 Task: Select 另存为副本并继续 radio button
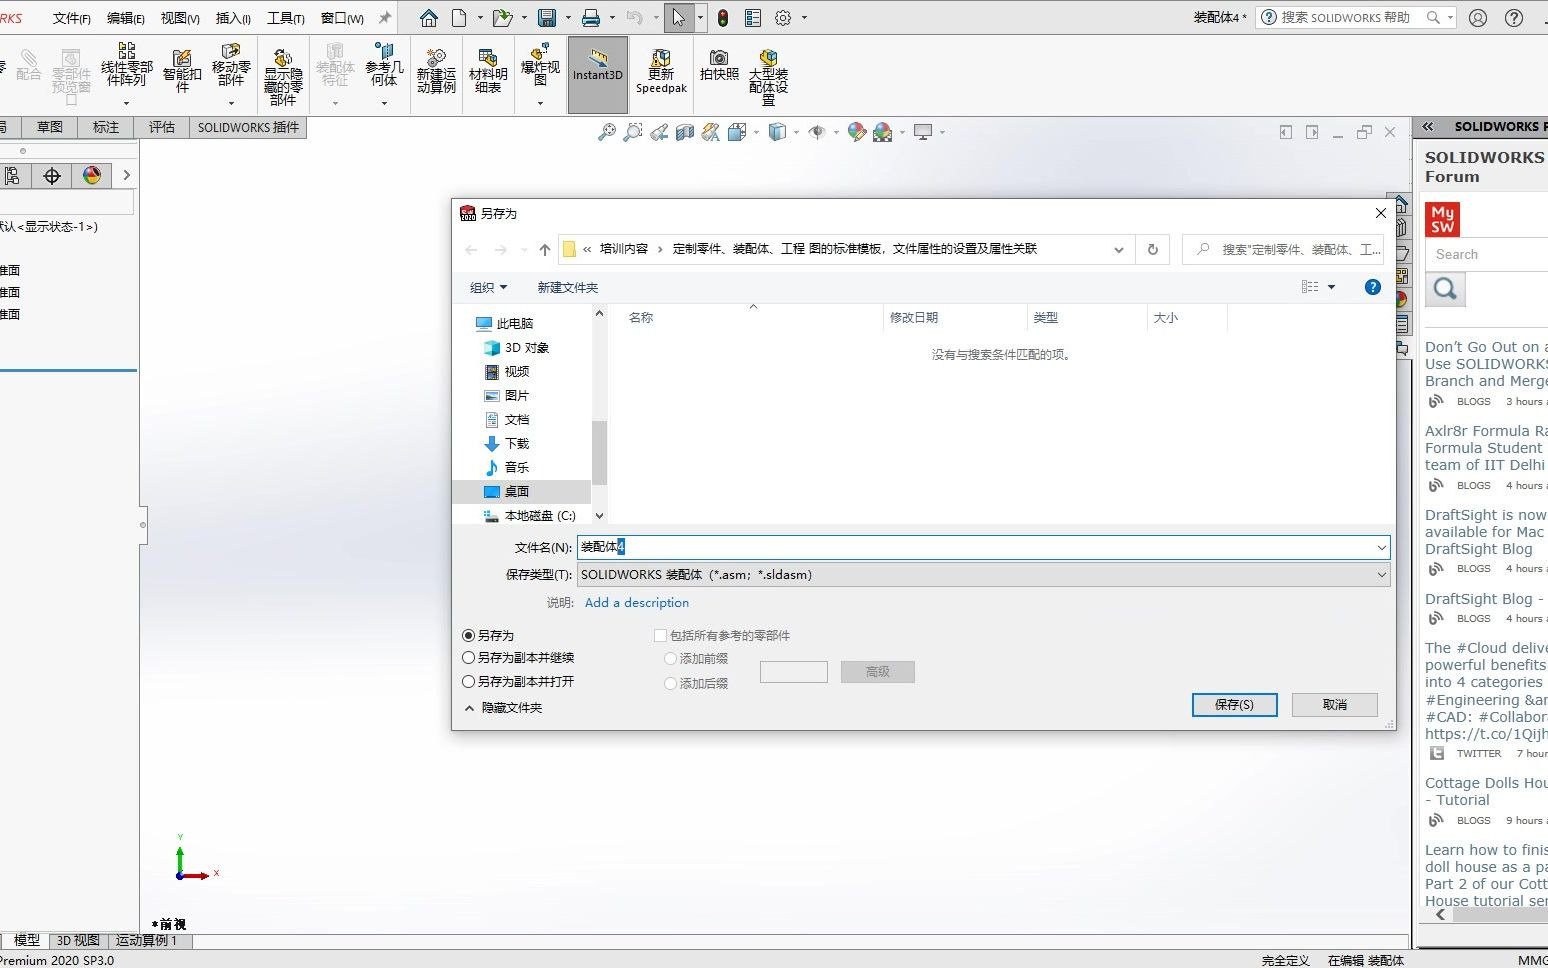pos(468,658)
